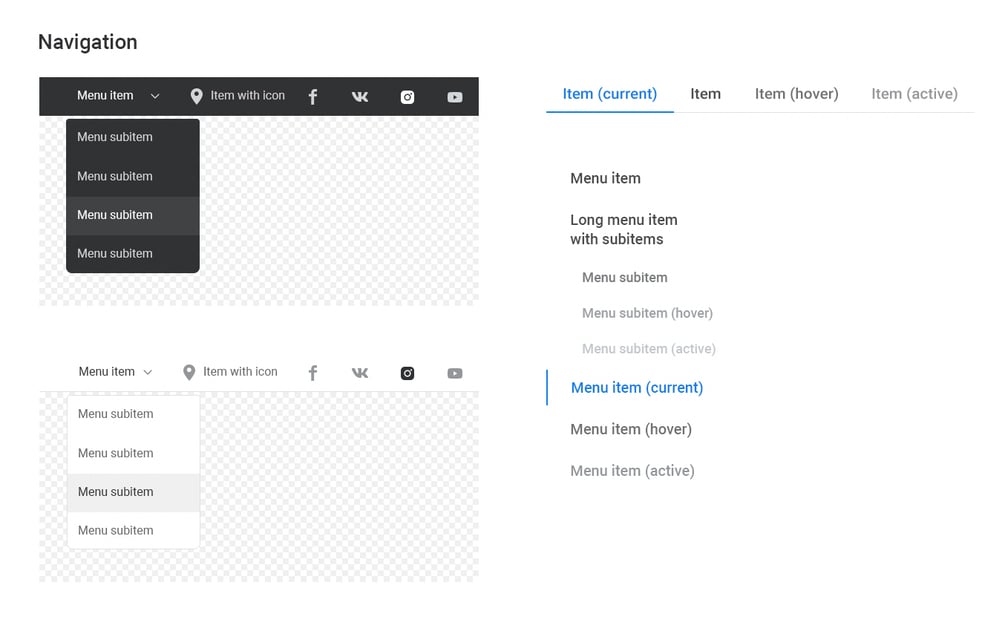Choose first Menu subitem in light dropdown

(133, 415)
